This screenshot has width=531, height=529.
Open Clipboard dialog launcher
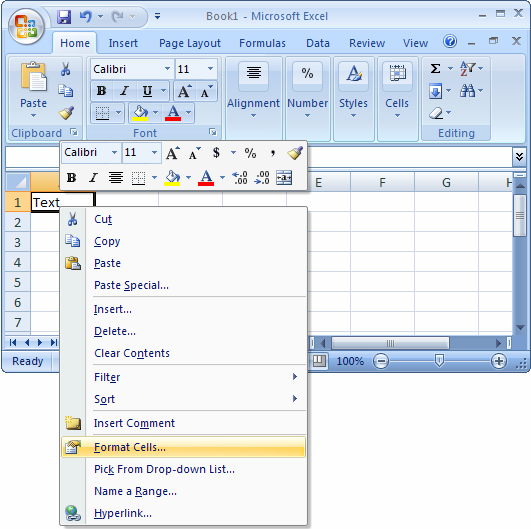[x=73, y=132]
